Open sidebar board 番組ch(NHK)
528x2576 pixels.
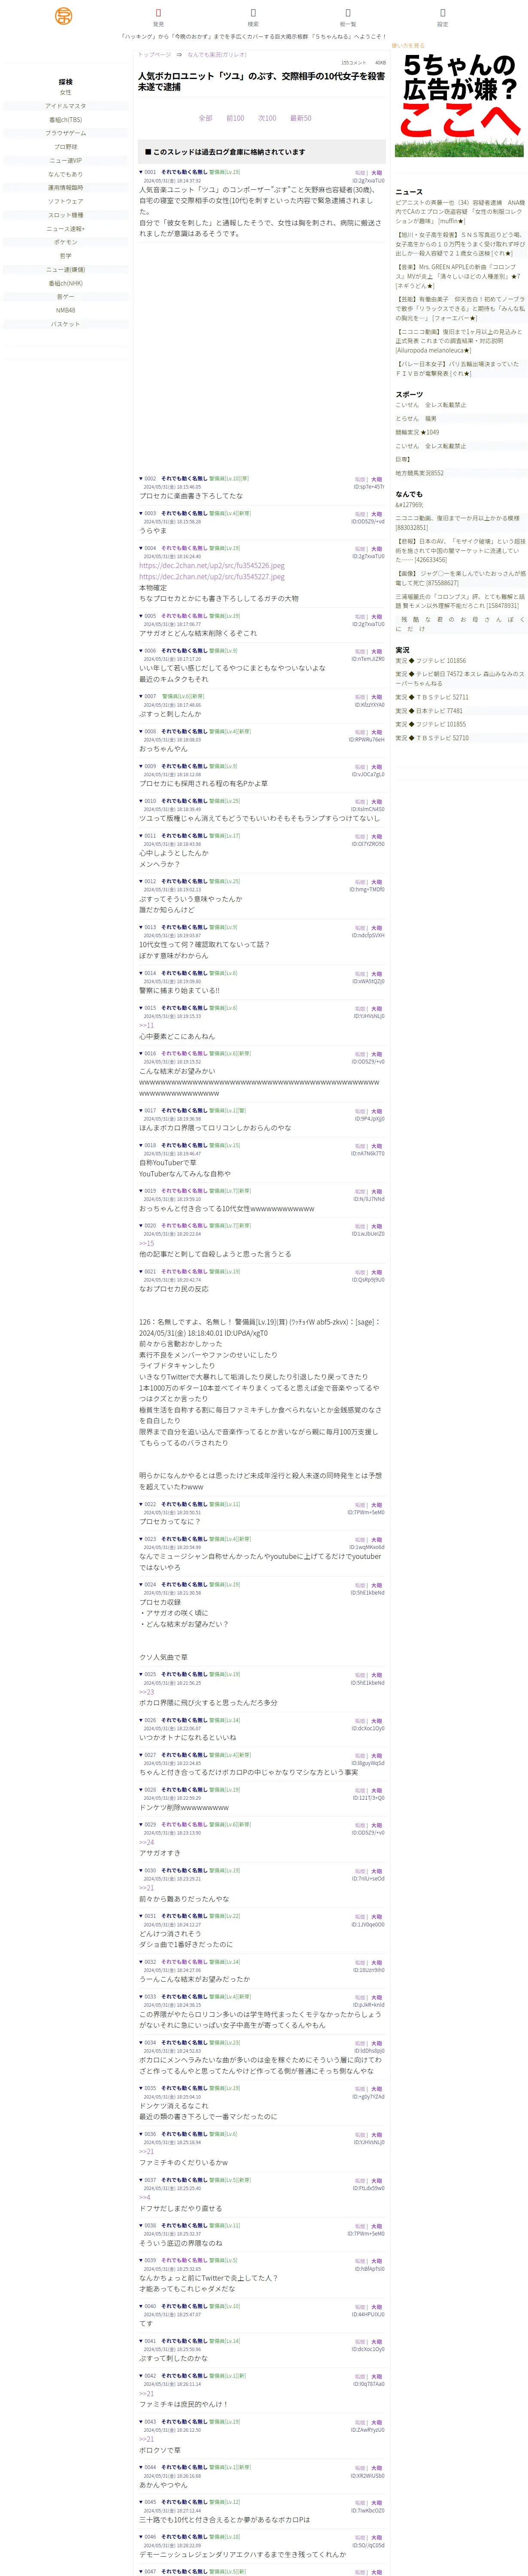65,283
